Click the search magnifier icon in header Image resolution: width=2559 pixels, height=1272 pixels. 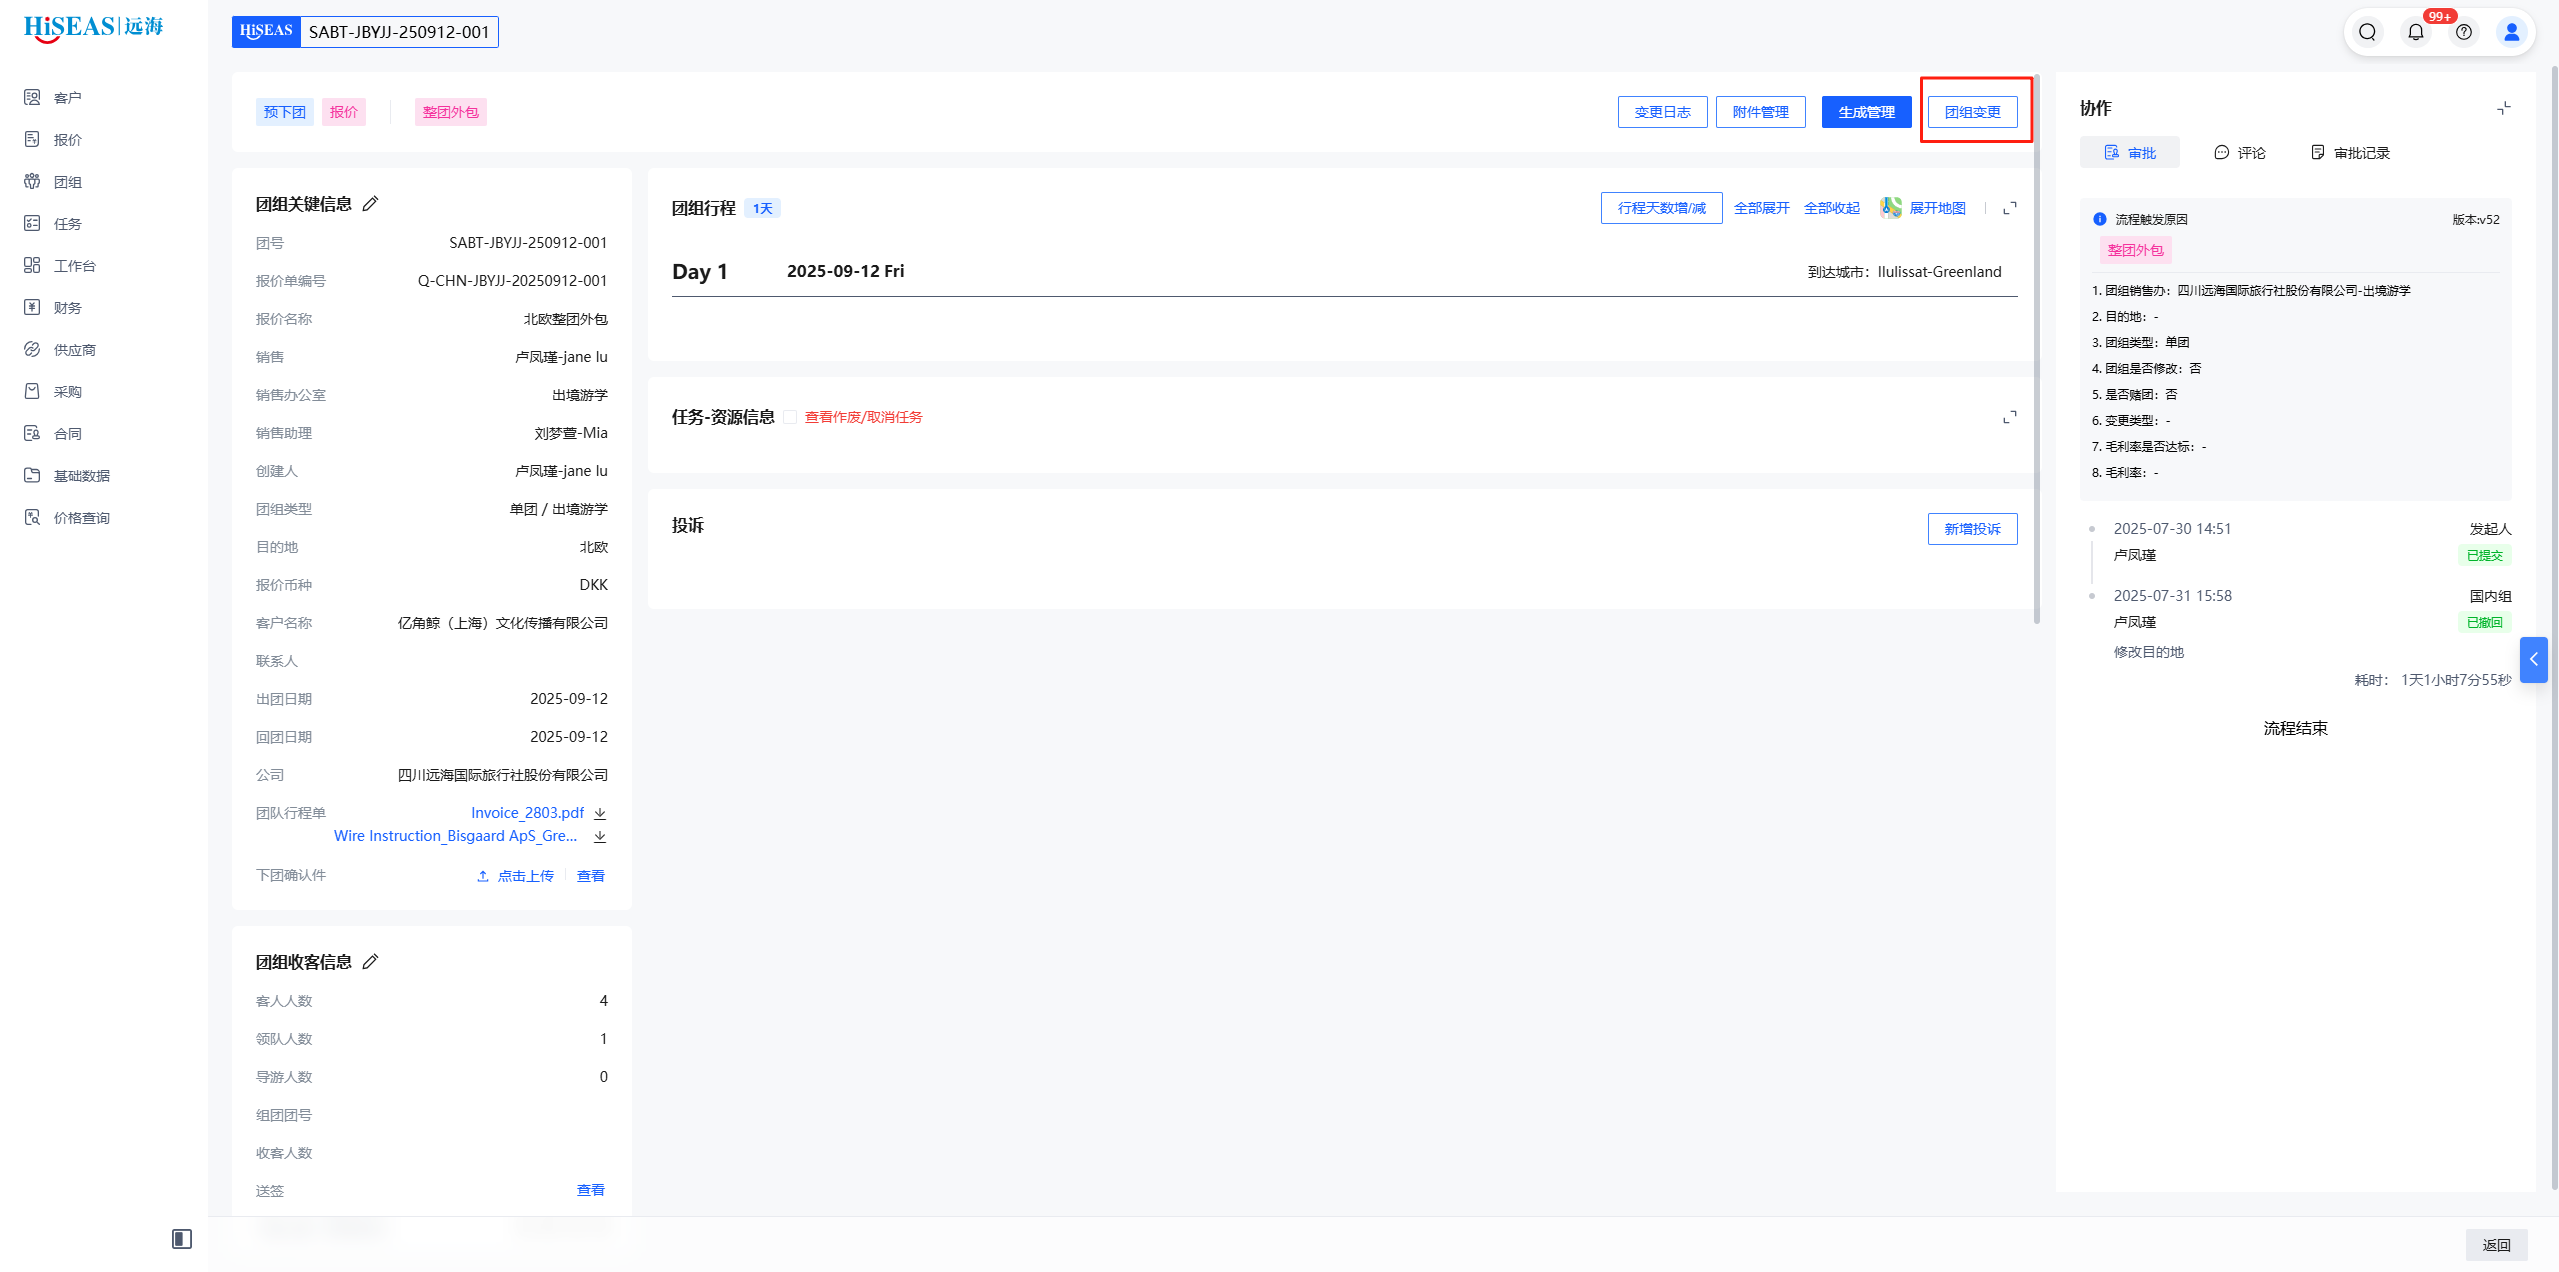(x=2367, y=32)
